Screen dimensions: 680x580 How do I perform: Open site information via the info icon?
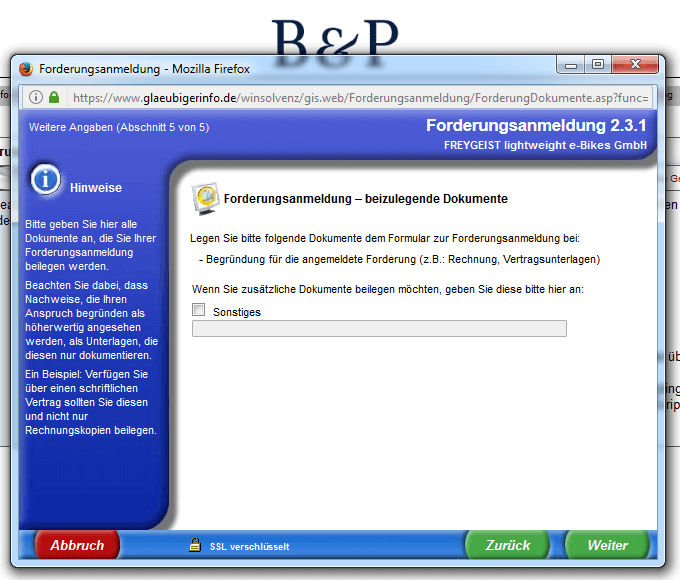[36, 97]
